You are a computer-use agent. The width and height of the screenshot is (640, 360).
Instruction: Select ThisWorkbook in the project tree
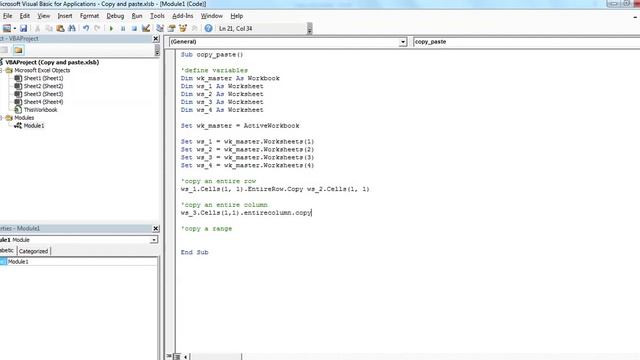[x=40, y=110]
